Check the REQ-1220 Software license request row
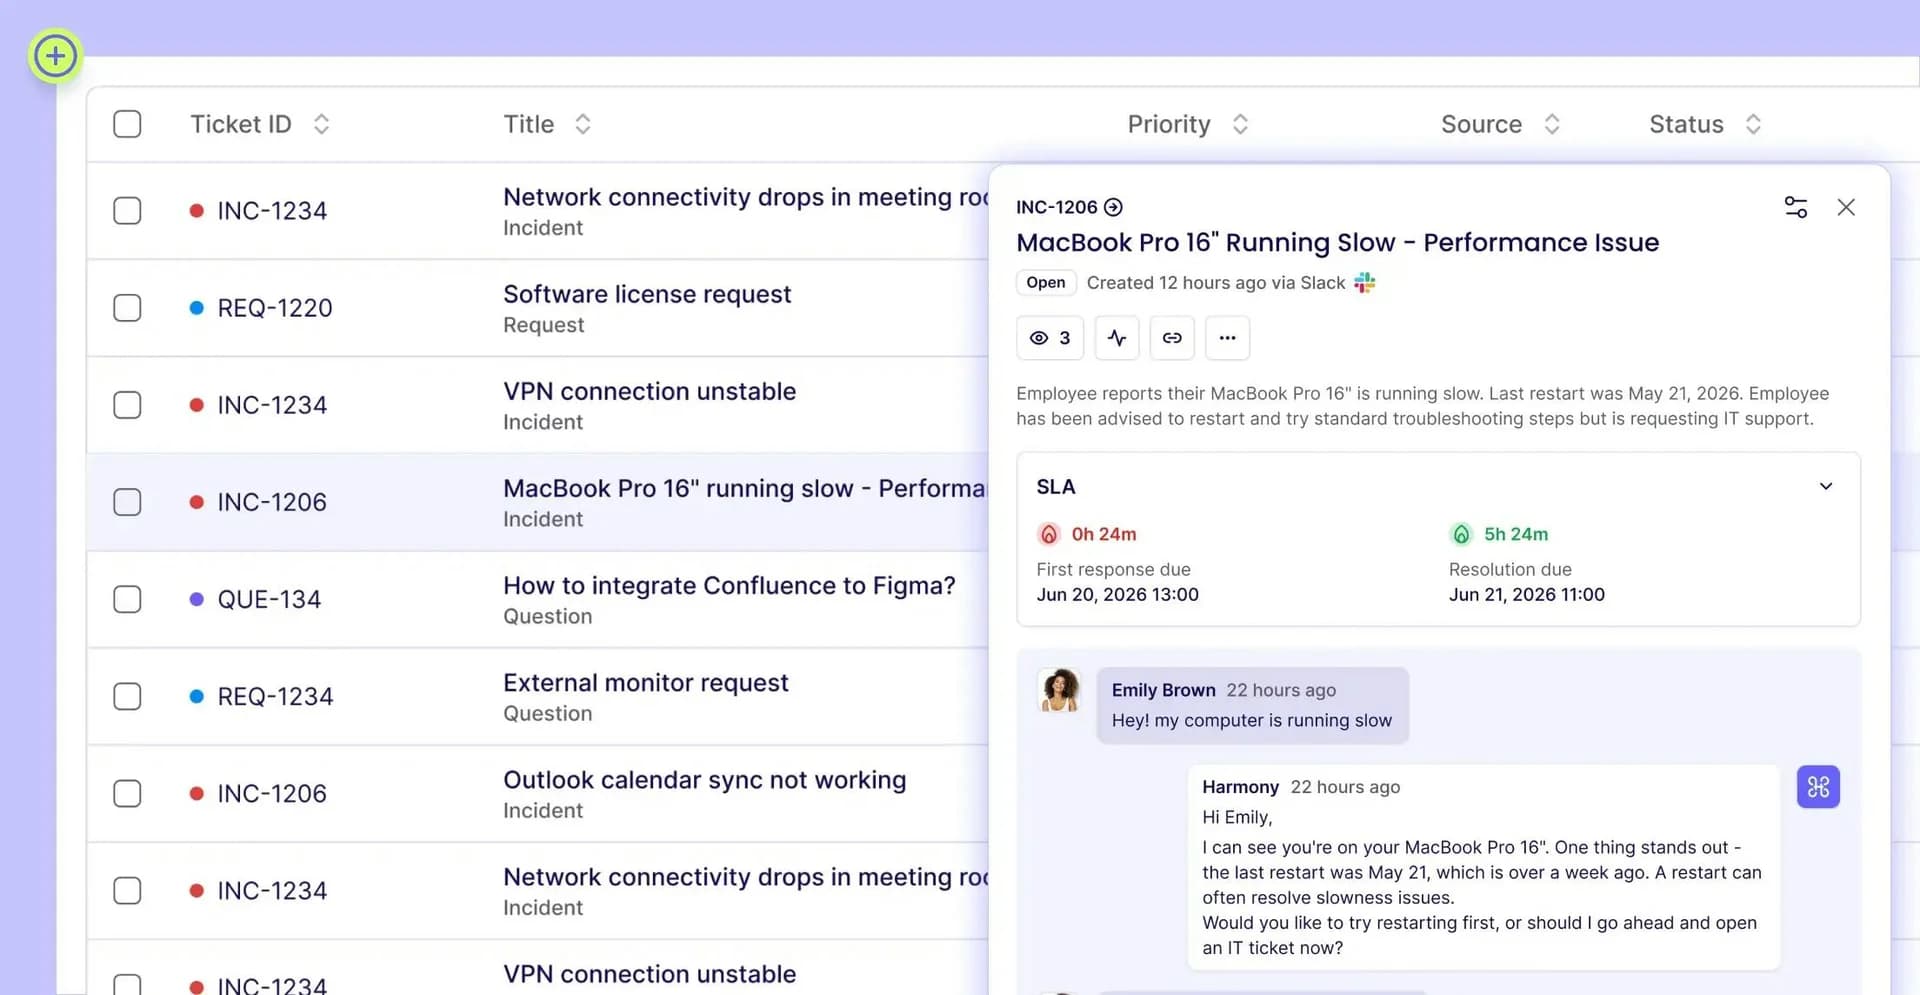Screen dimensions: 1920x995 coord(127,308)
